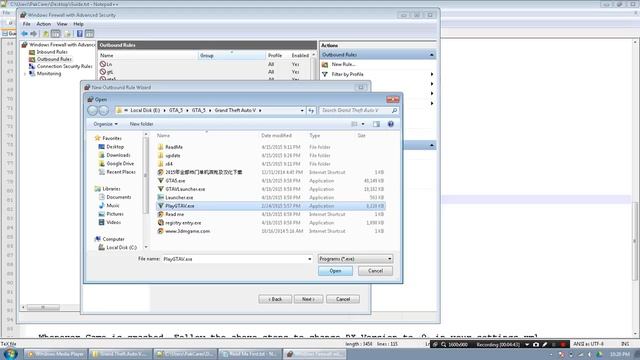This screenshot has height=360, width=640.
Task: Refresh the Grand Theft Auto V folder view
Action: coord(311,110)
